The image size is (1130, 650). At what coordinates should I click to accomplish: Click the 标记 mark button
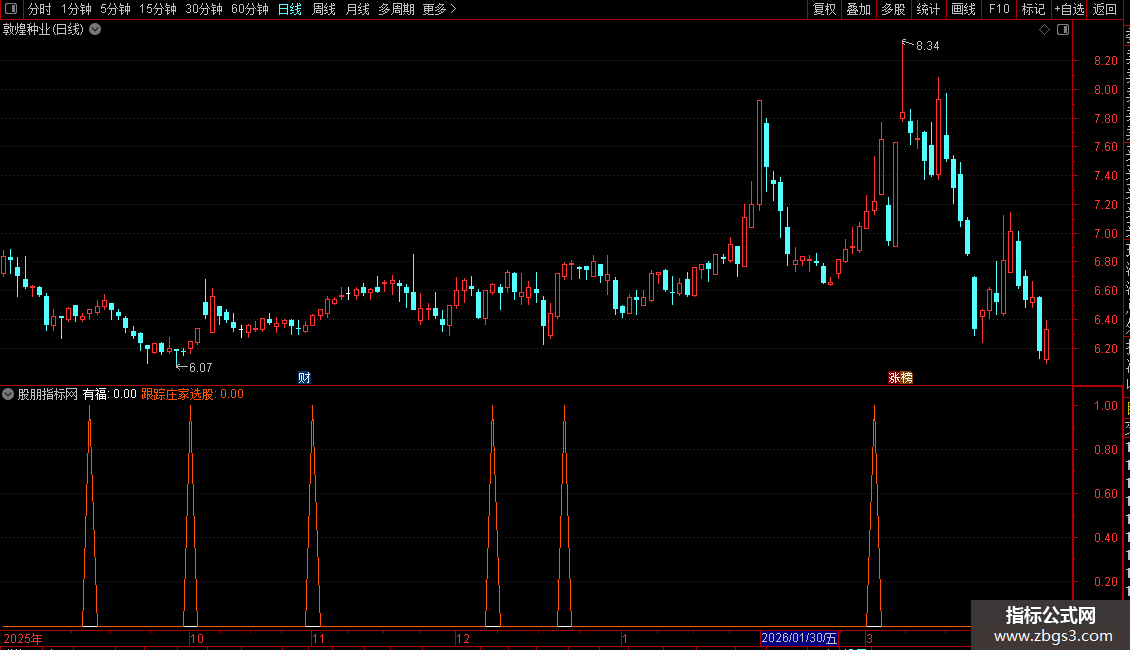[1033, 9]
